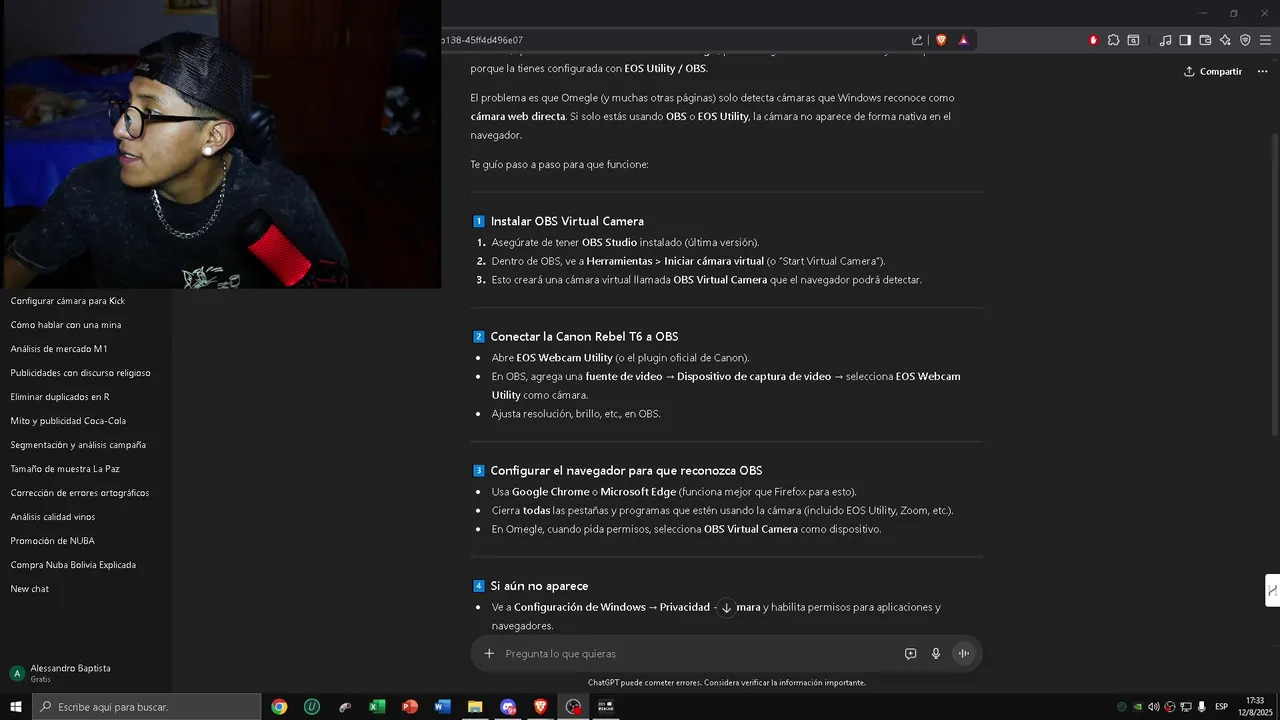This screenshot has height=720, width=1280.
Task: Open PowerPoint from the taskbar
Action: tap(410, 707)
